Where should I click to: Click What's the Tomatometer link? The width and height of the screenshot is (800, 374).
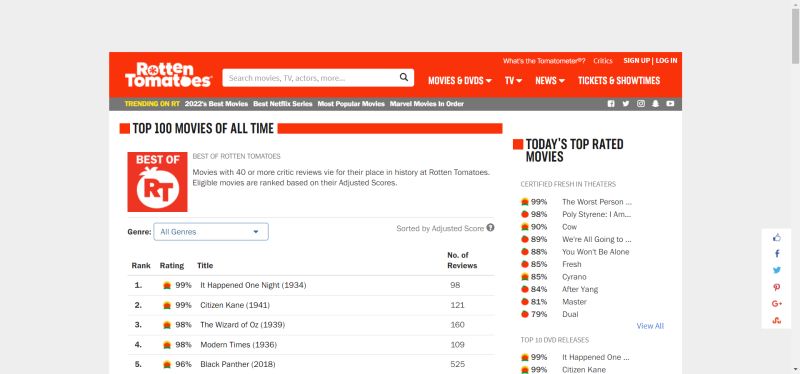click(544, 61)
